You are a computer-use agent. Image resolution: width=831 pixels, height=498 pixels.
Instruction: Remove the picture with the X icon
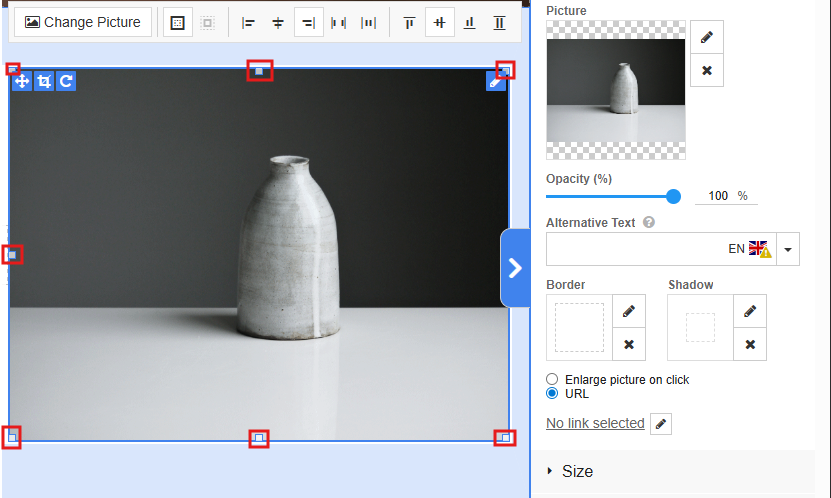707,71
